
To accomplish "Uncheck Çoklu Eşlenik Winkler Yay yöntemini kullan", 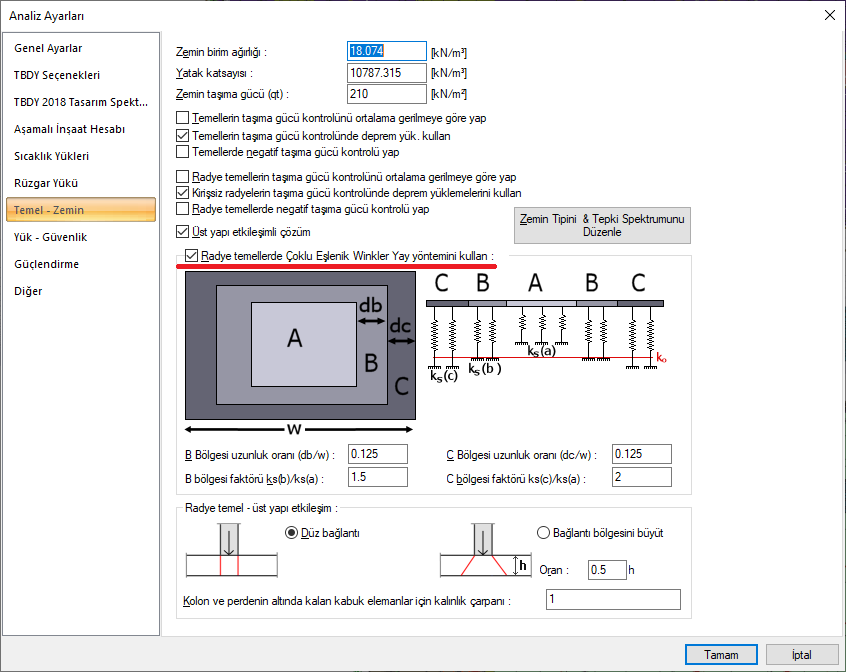I will pos(192,256).
